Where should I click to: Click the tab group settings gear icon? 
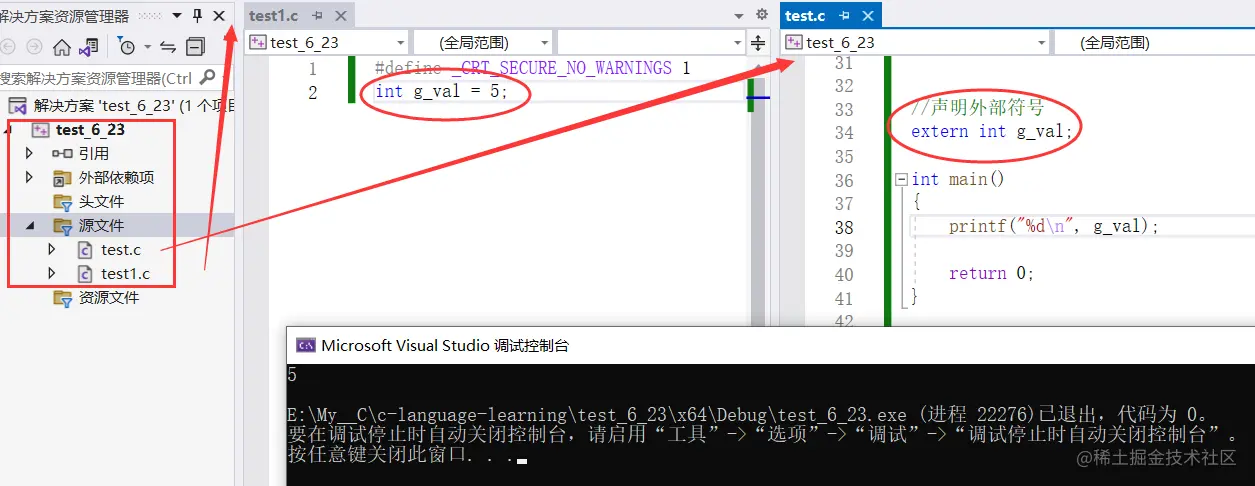click(x=762, y=15)
